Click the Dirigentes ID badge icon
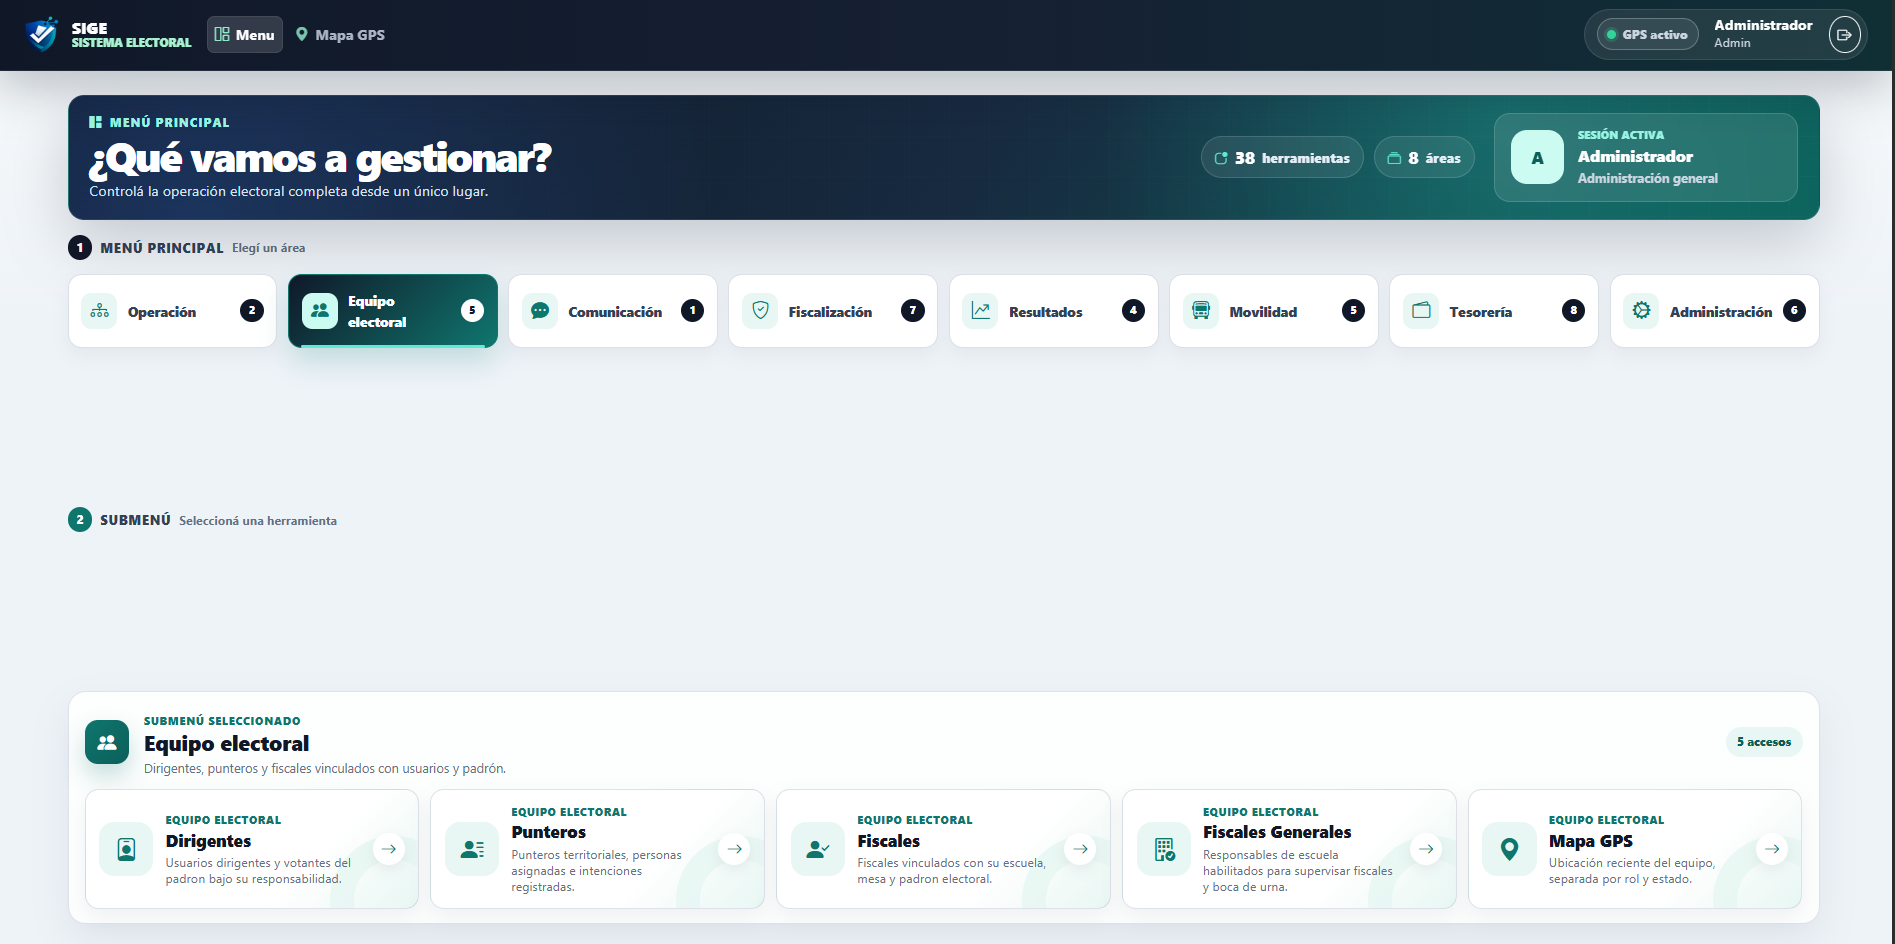 pos(127,849)
